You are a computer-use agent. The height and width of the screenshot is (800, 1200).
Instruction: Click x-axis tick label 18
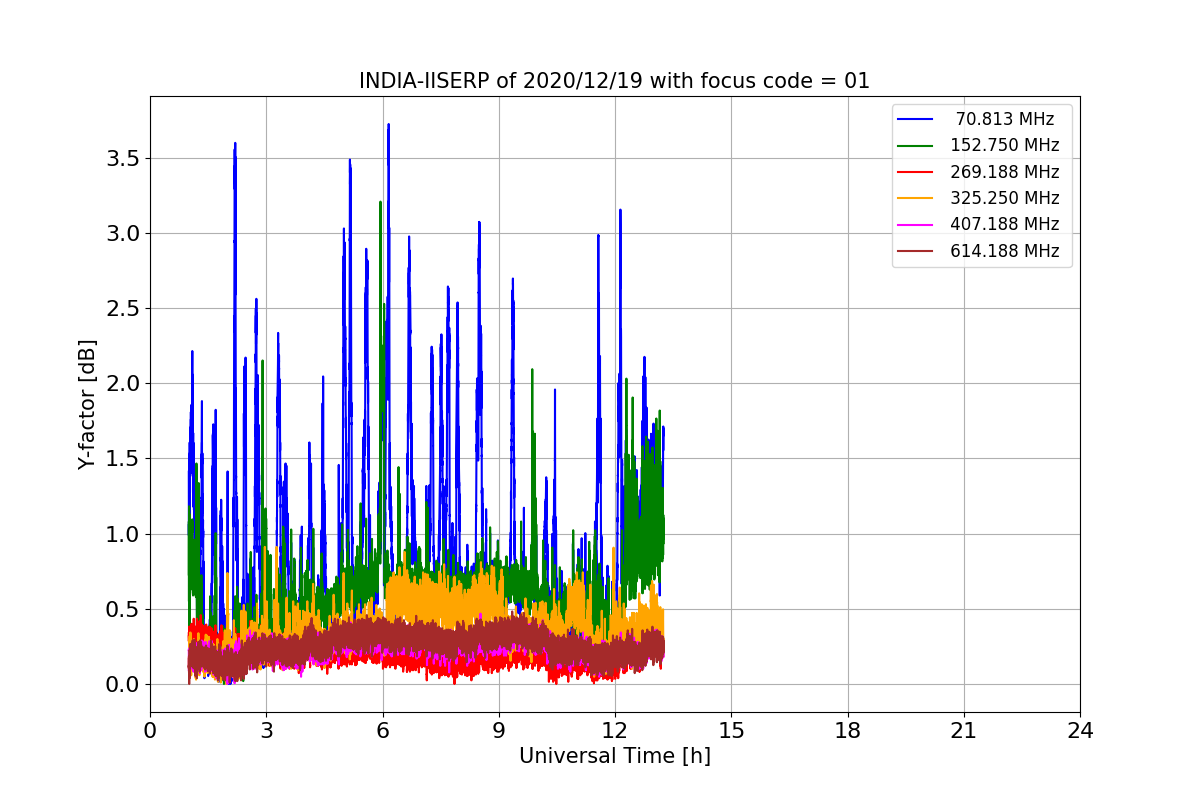coord(847,731)
